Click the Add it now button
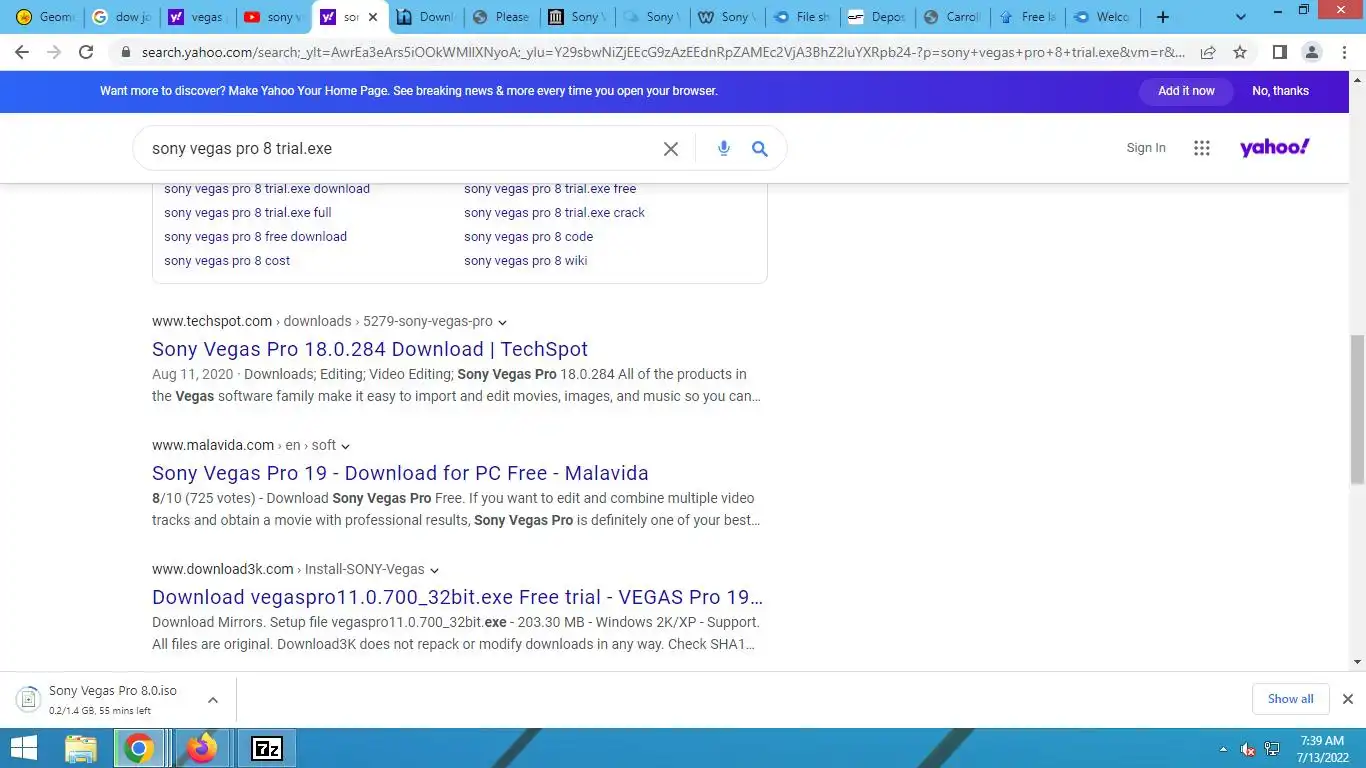1366x768 pixels. click(x=1186, y=91)
